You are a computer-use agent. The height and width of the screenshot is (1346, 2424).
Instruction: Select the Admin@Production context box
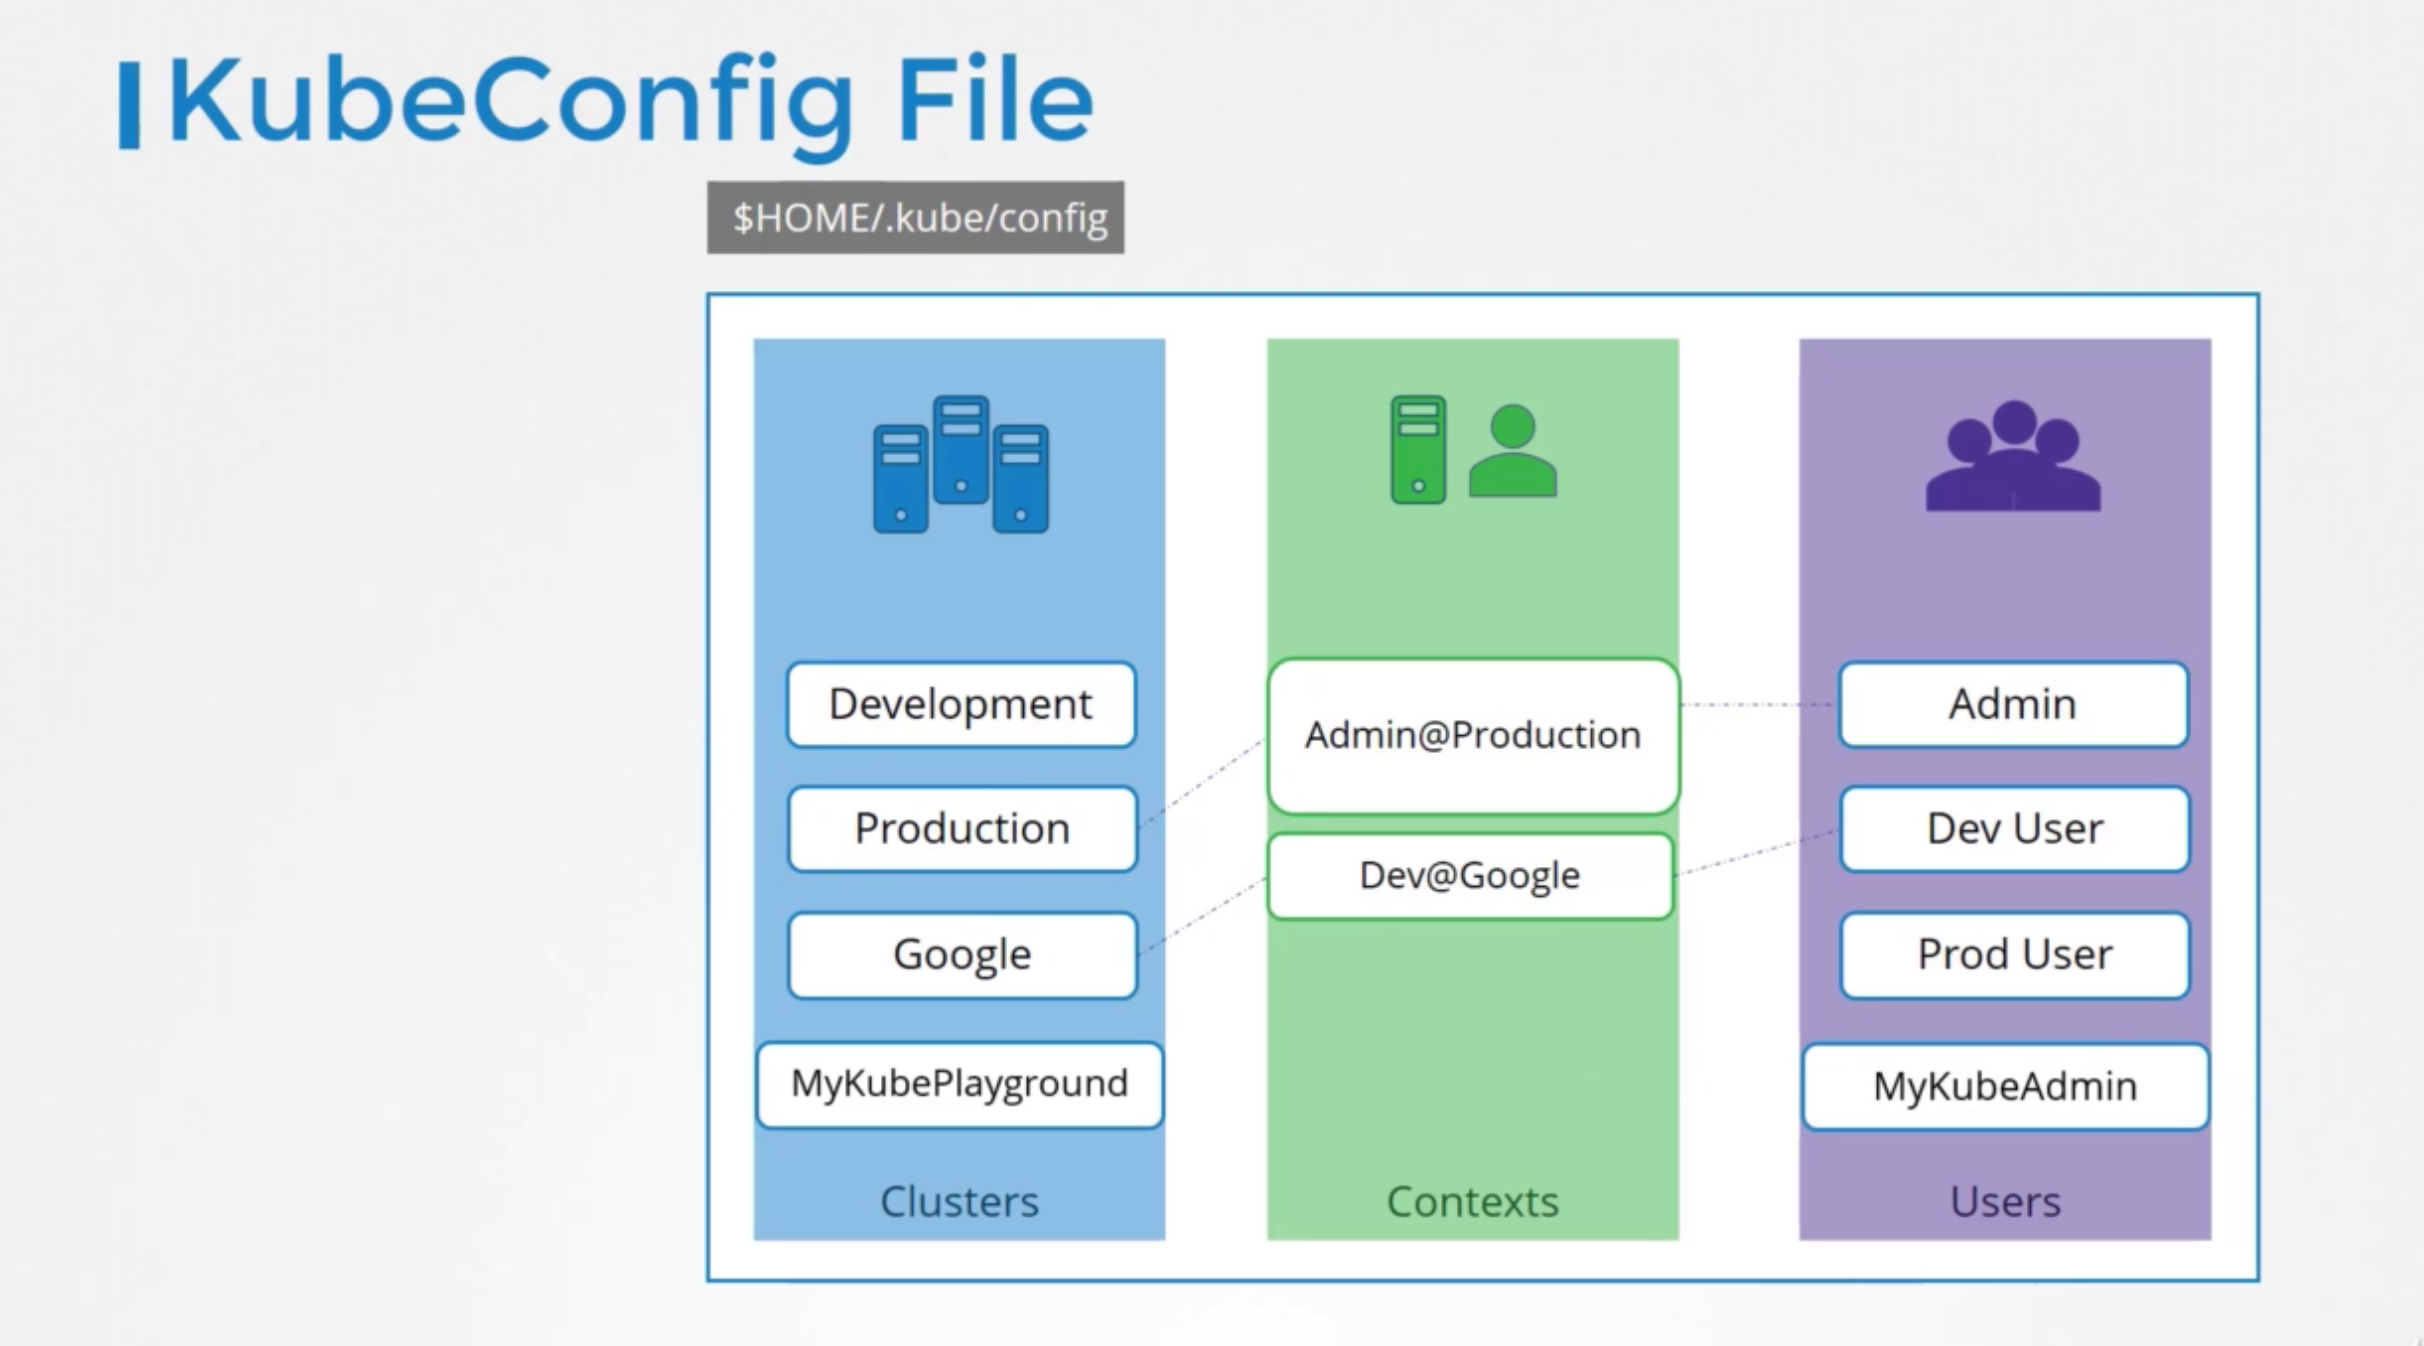tap(1472, 735)
